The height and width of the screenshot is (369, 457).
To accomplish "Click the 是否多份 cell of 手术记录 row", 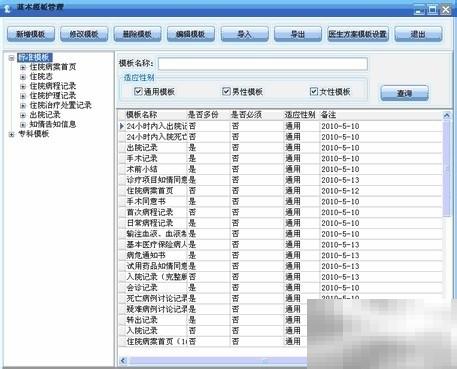I will 208,159.
